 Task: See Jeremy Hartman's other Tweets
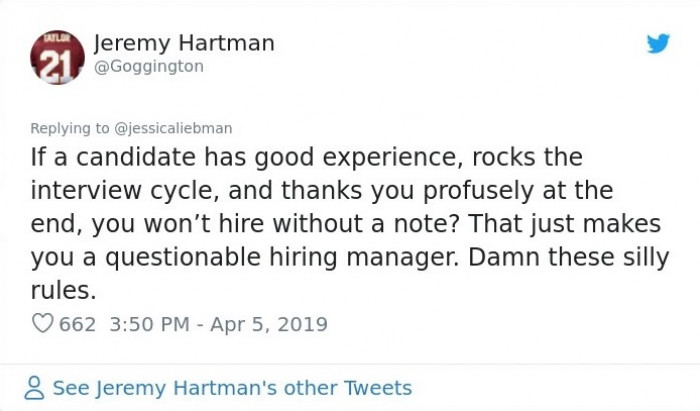click(x=232, y=388)
